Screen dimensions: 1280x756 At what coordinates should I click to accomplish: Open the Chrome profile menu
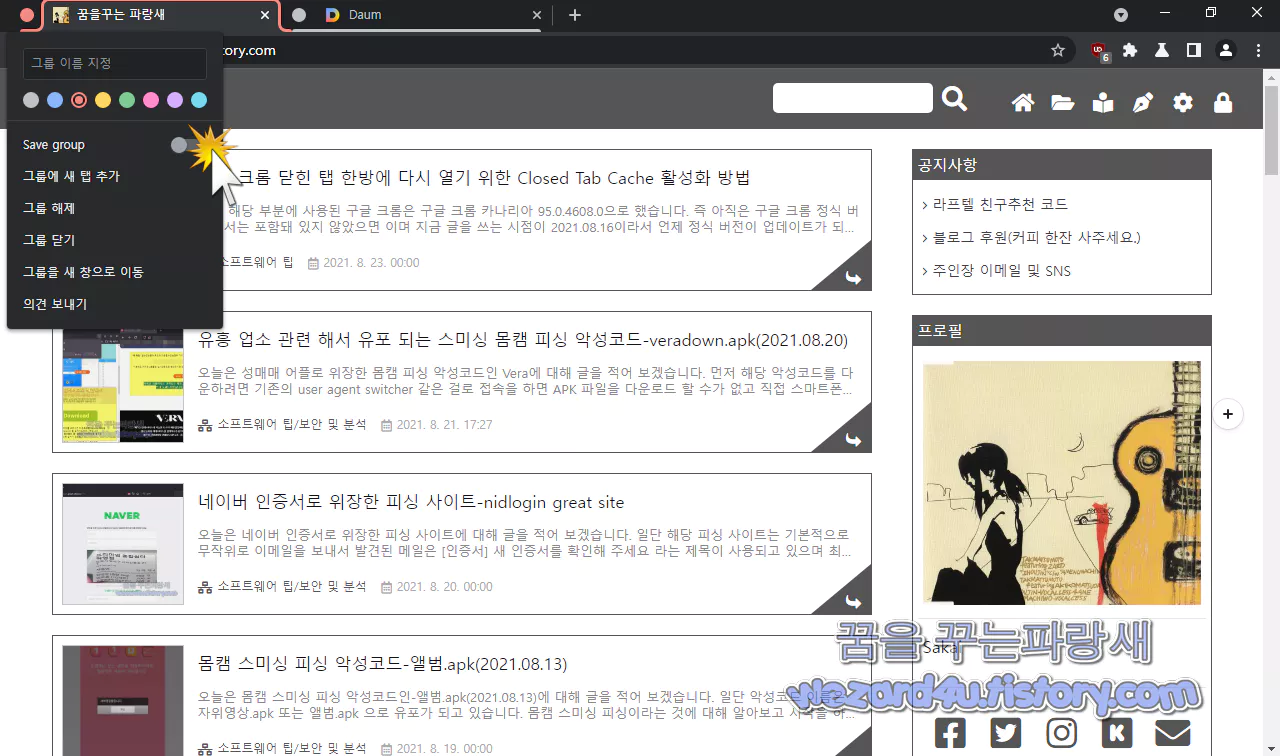[1225, 50]
